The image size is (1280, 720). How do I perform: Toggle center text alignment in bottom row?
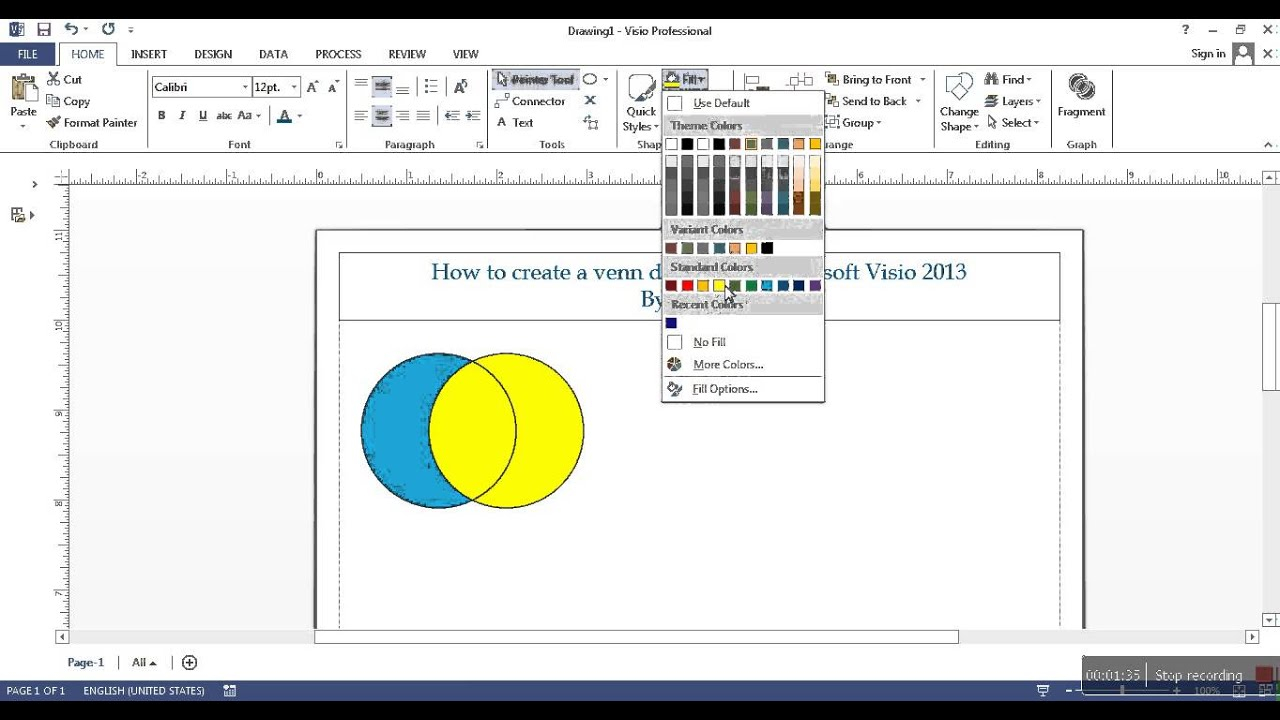(x=382, y=116)
